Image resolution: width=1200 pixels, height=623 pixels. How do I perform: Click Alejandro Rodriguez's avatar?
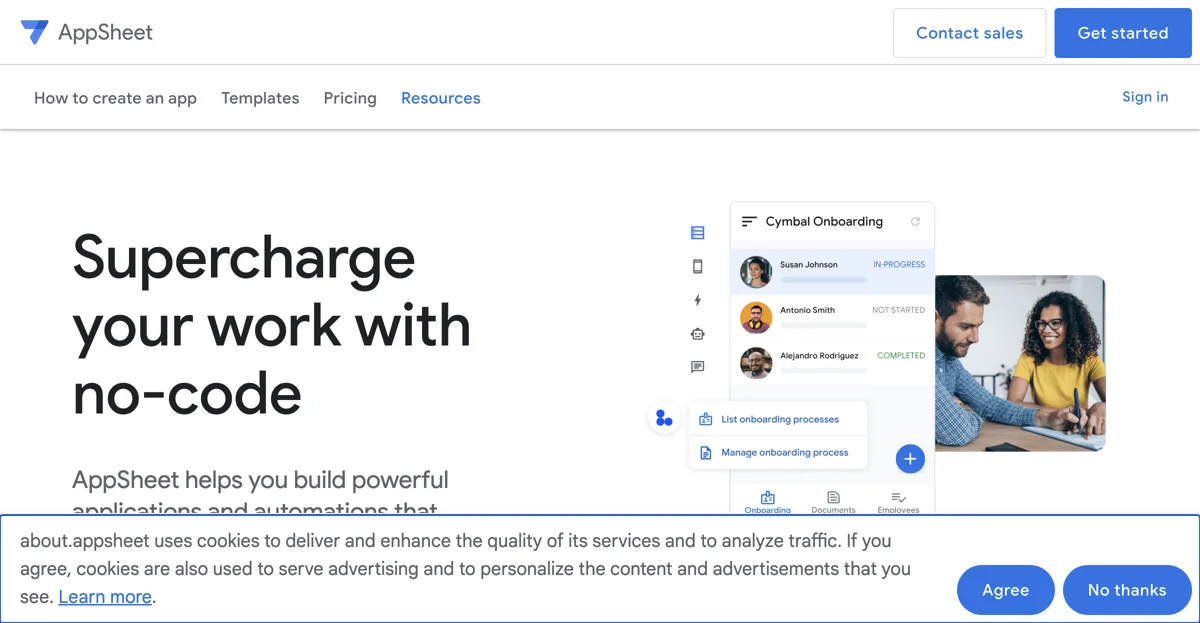click(756, 363)
